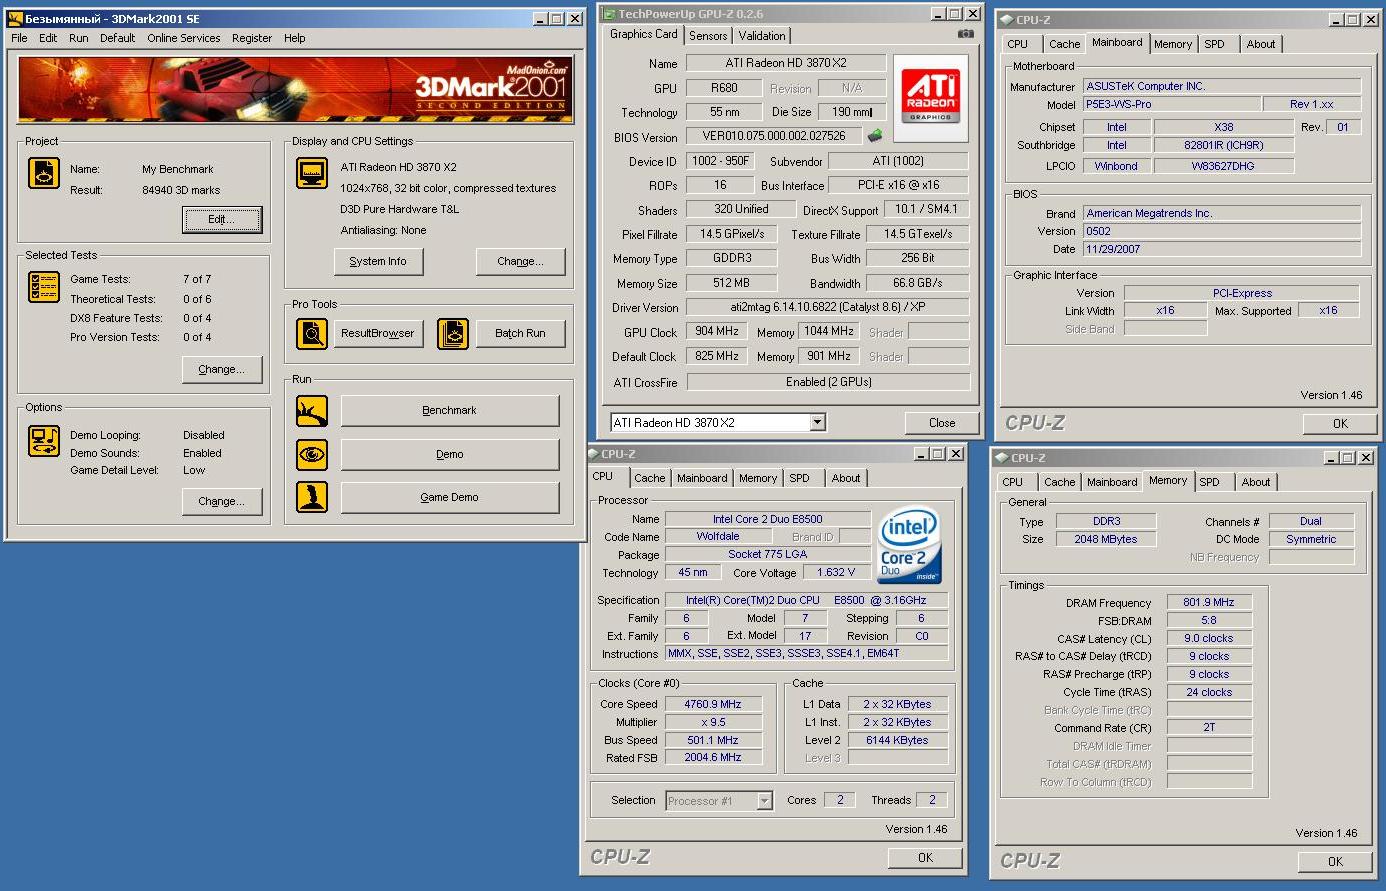Click the motherboard model P5E3-WS-Pro
1386x891 pixels.
1172,104
